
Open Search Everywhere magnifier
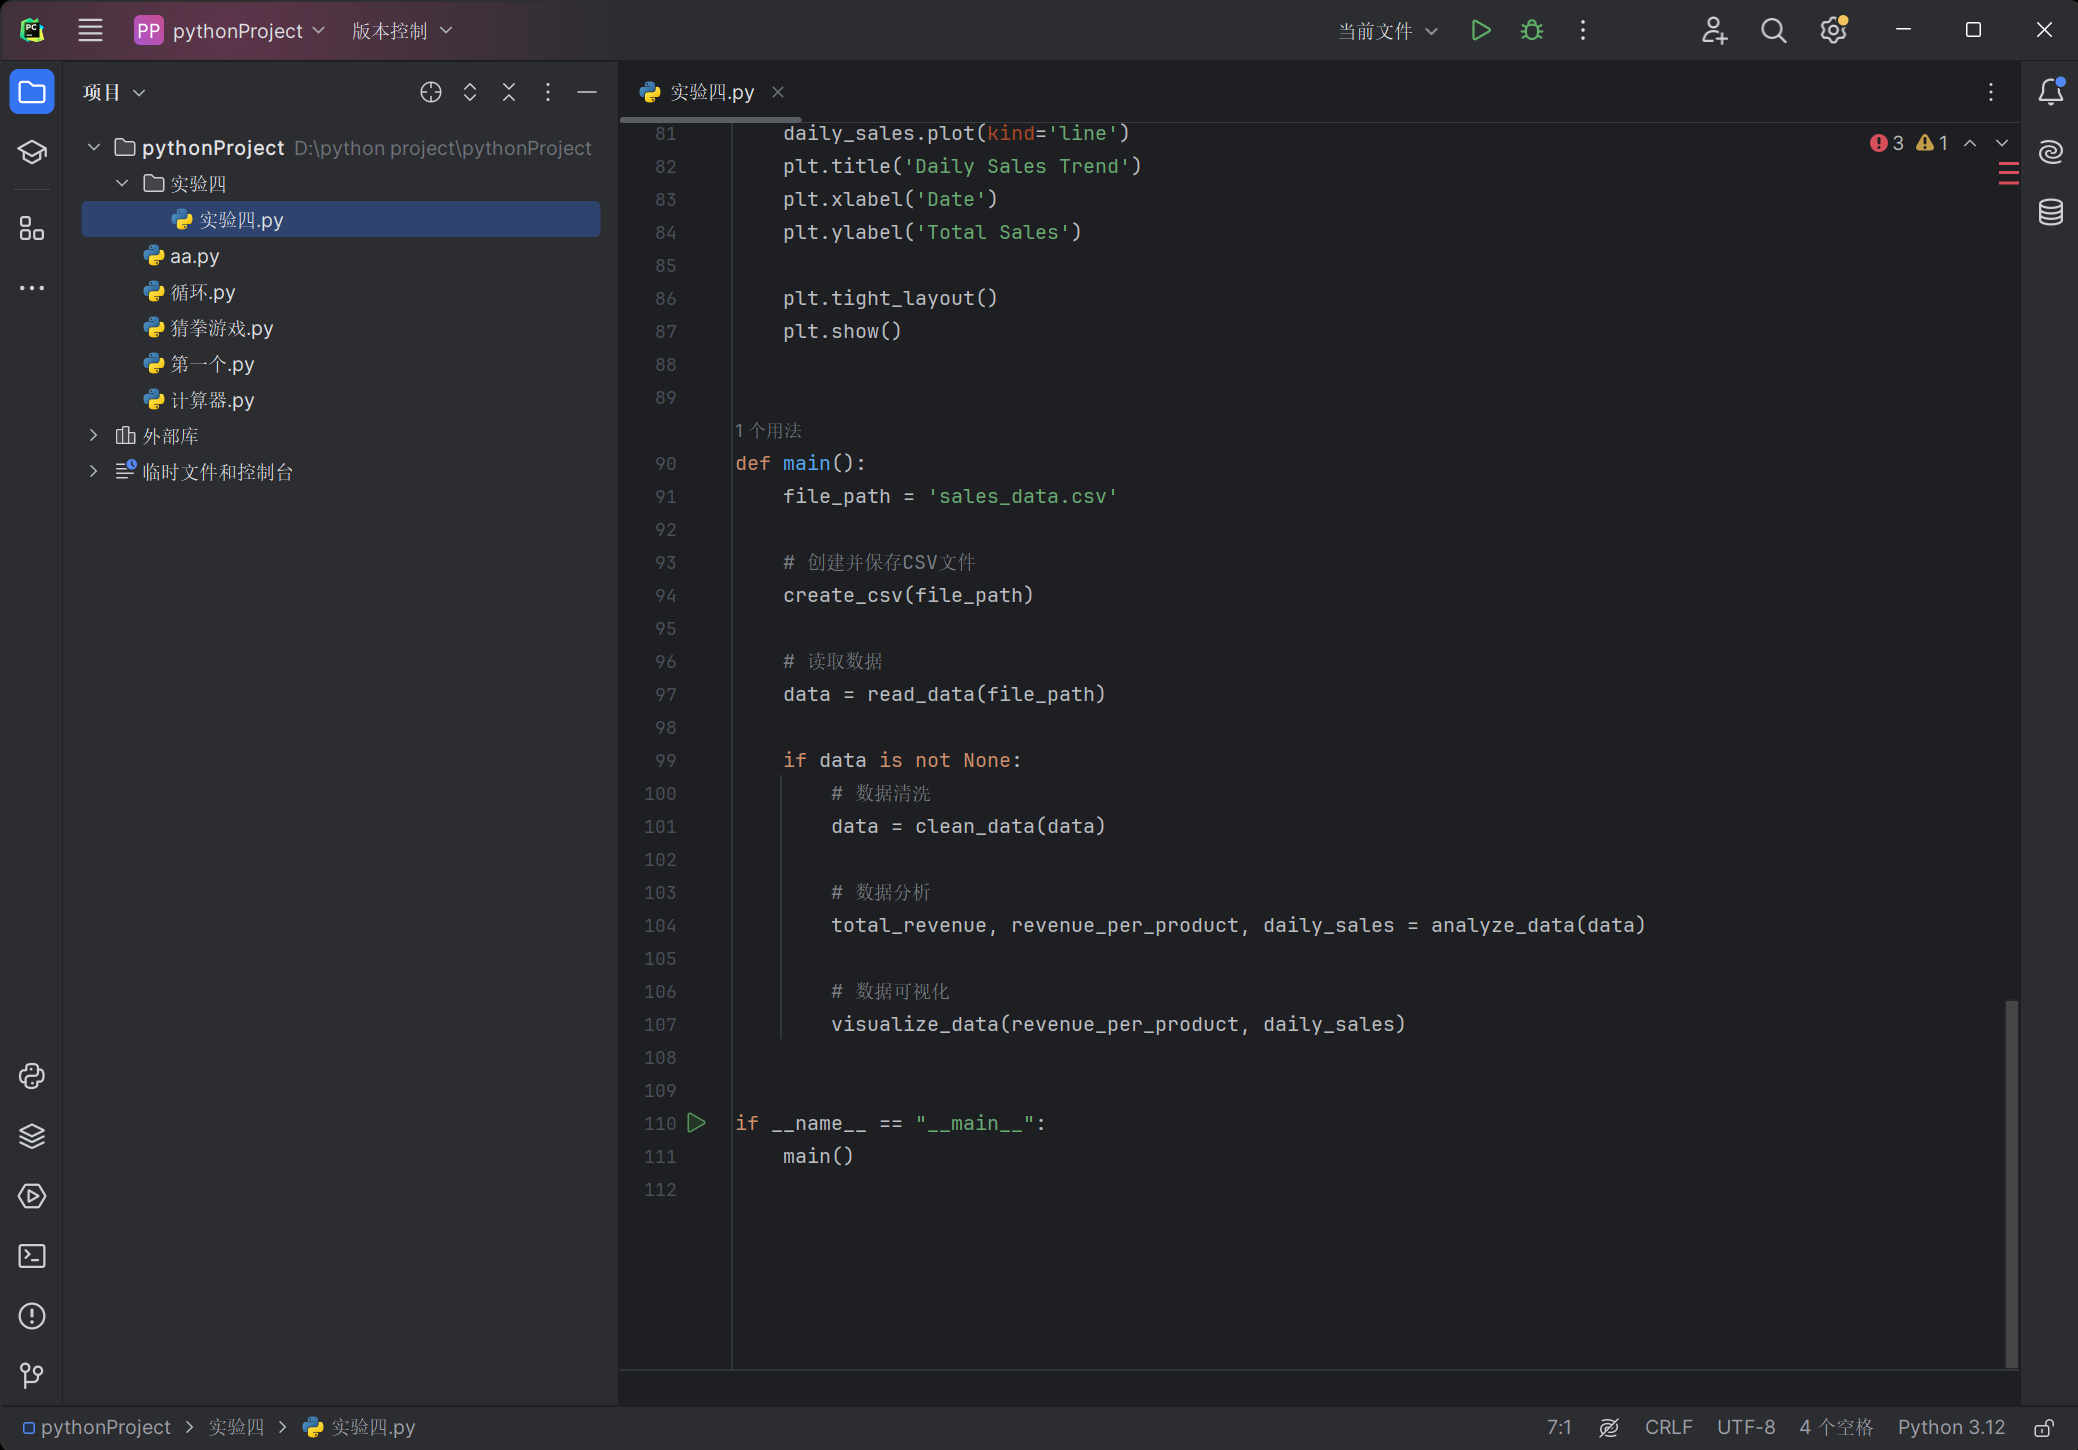click(1773, 30)
